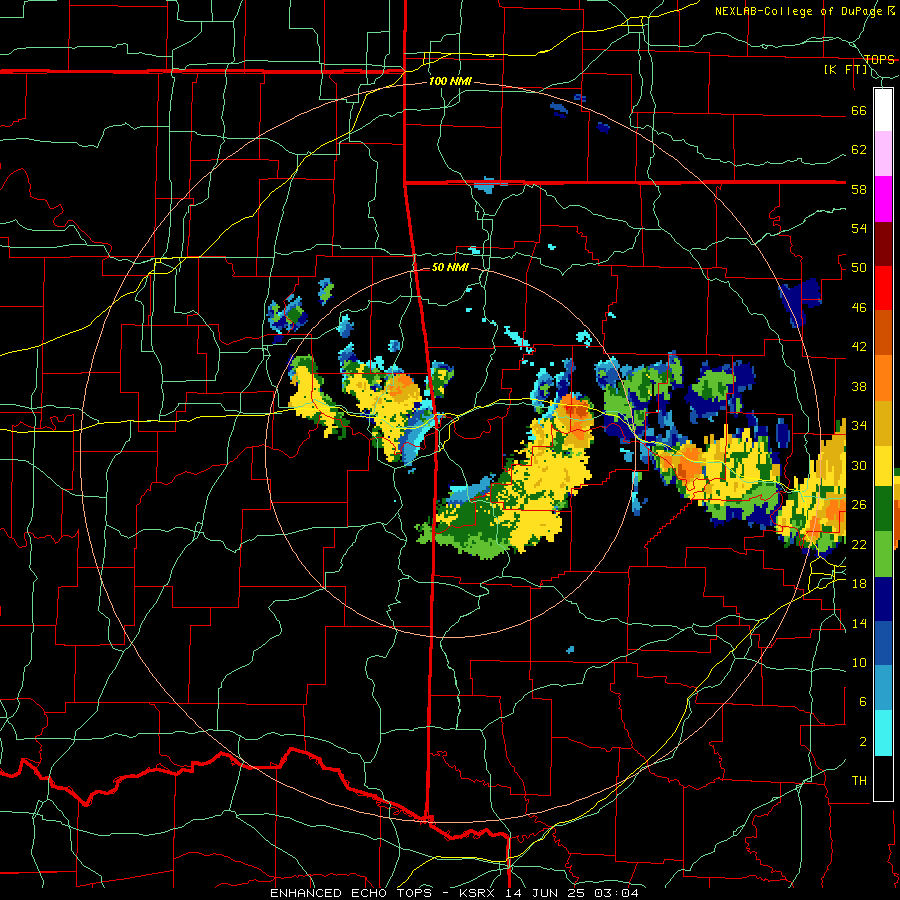Click the '46' legend value

tap(859, 308)
